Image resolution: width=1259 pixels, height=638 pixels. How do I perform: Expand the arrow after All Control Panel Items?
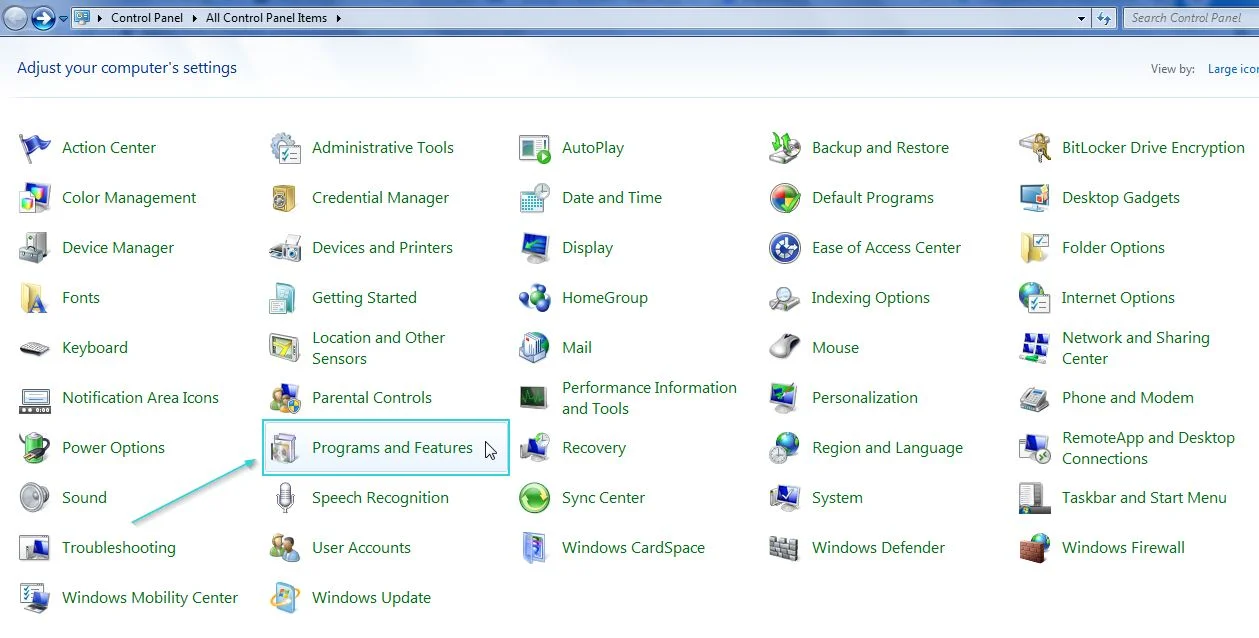click(x=338, y=18)
